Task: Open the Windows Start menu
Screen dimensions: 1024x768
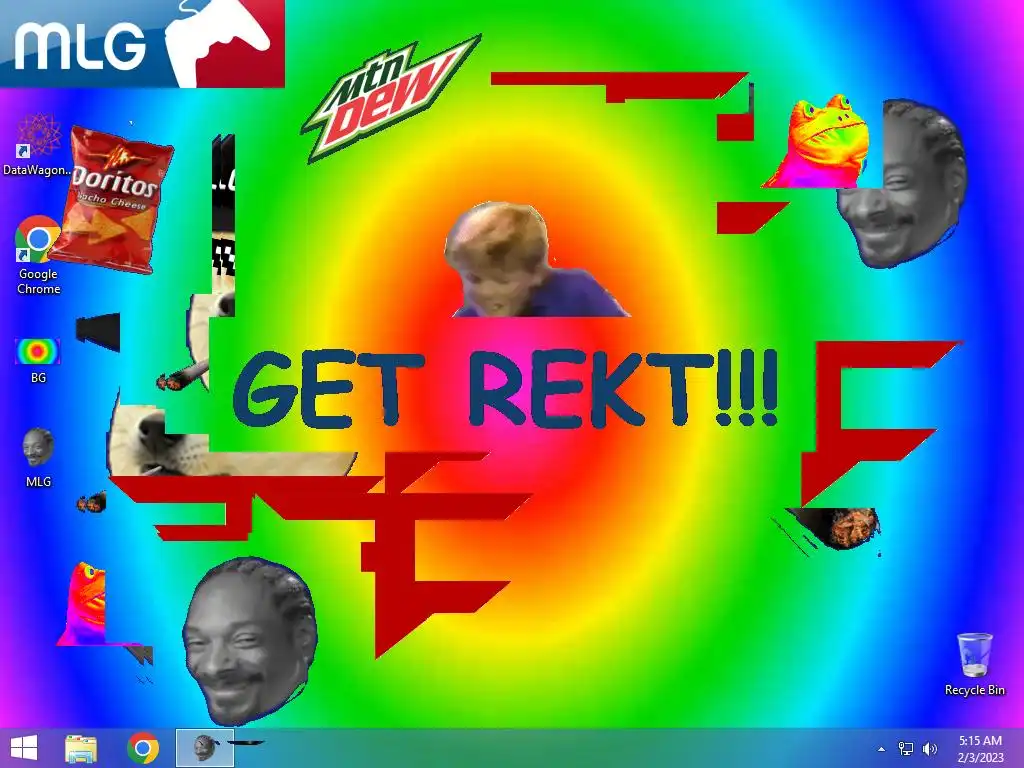Action: (24, 748)
